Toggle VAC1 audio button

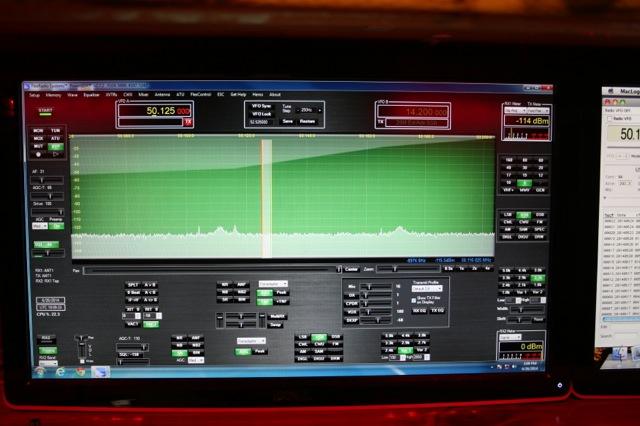133,324
